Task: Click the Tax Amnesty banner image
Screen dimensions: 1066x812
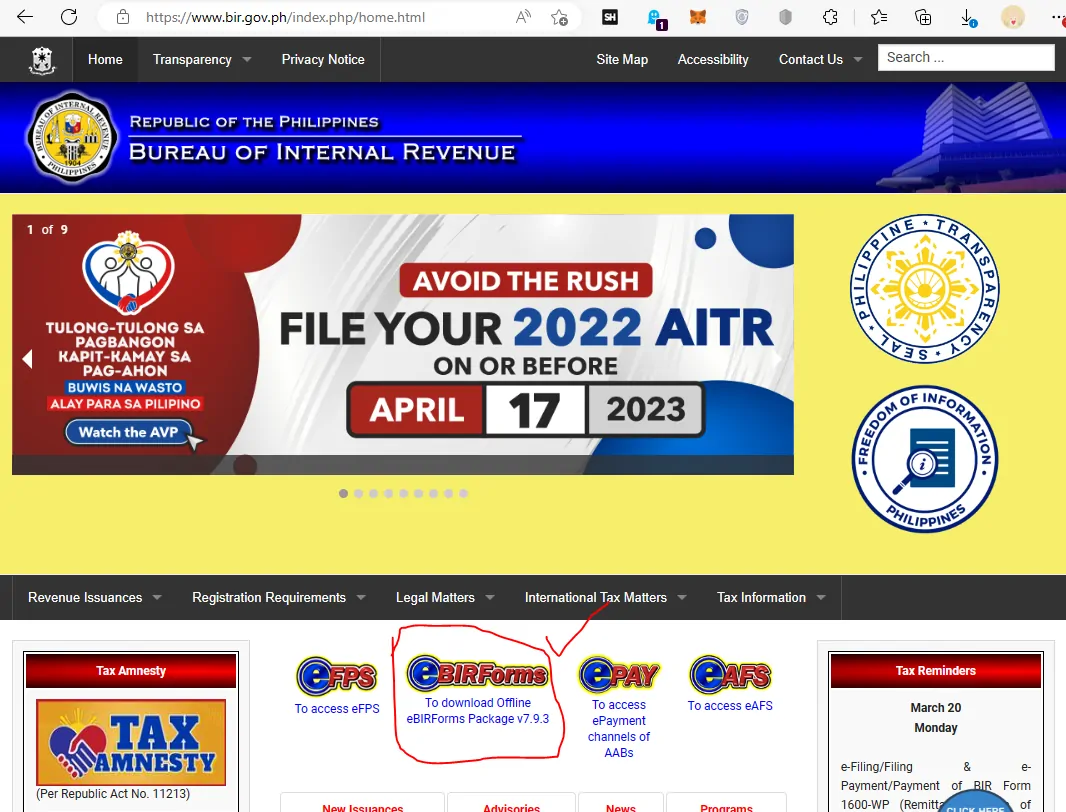Action: (131, 743)
